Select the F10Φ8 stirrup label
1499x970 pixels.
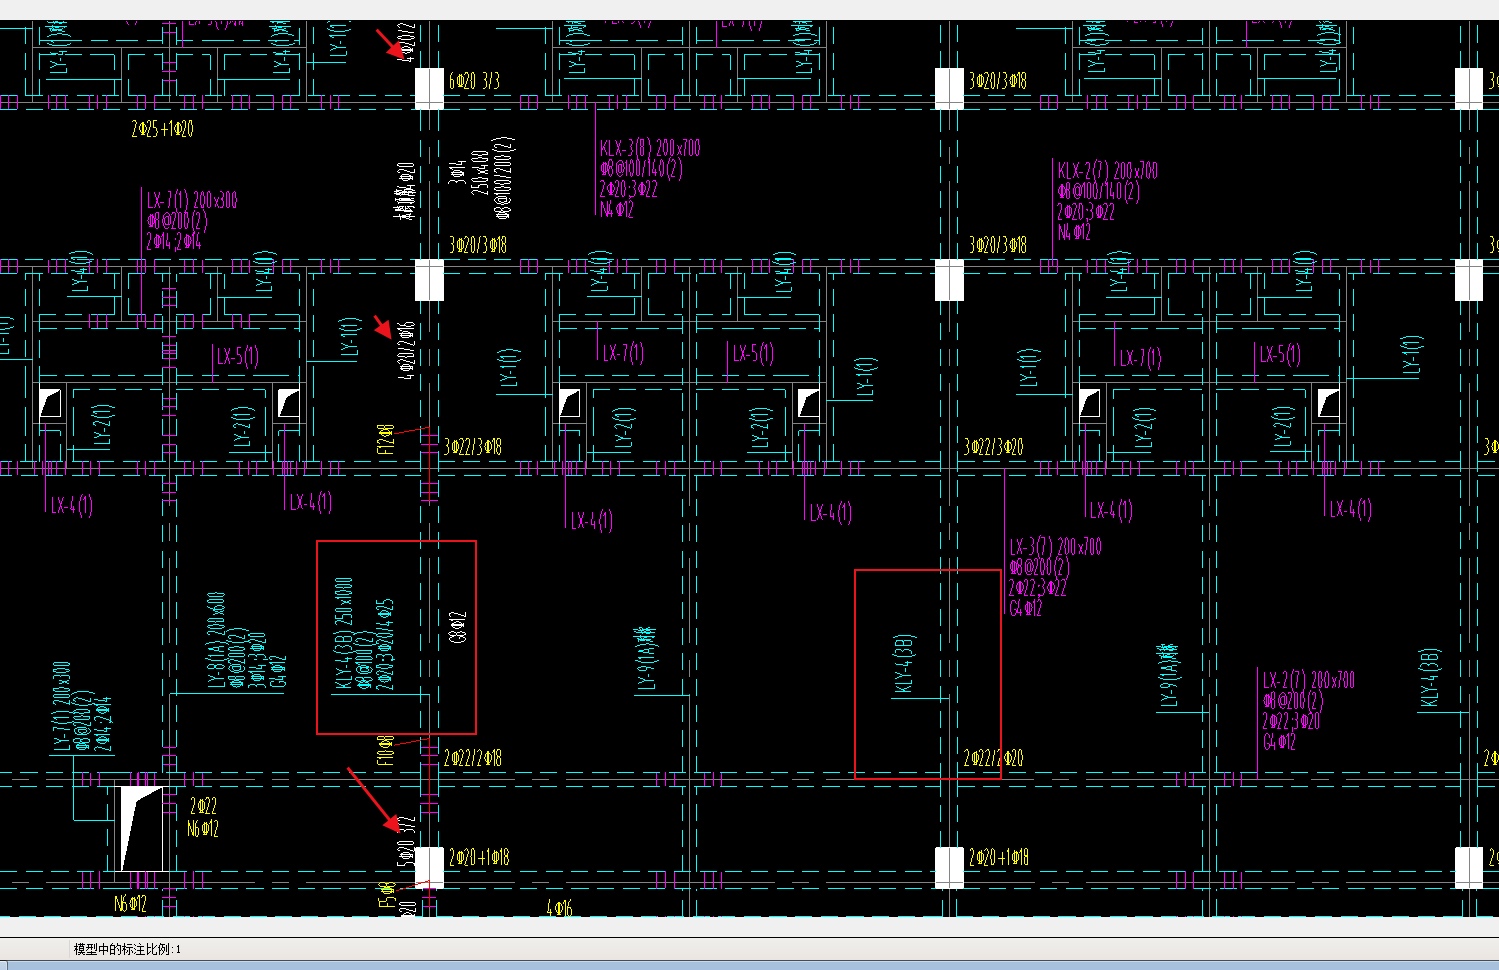click(385, 750)
